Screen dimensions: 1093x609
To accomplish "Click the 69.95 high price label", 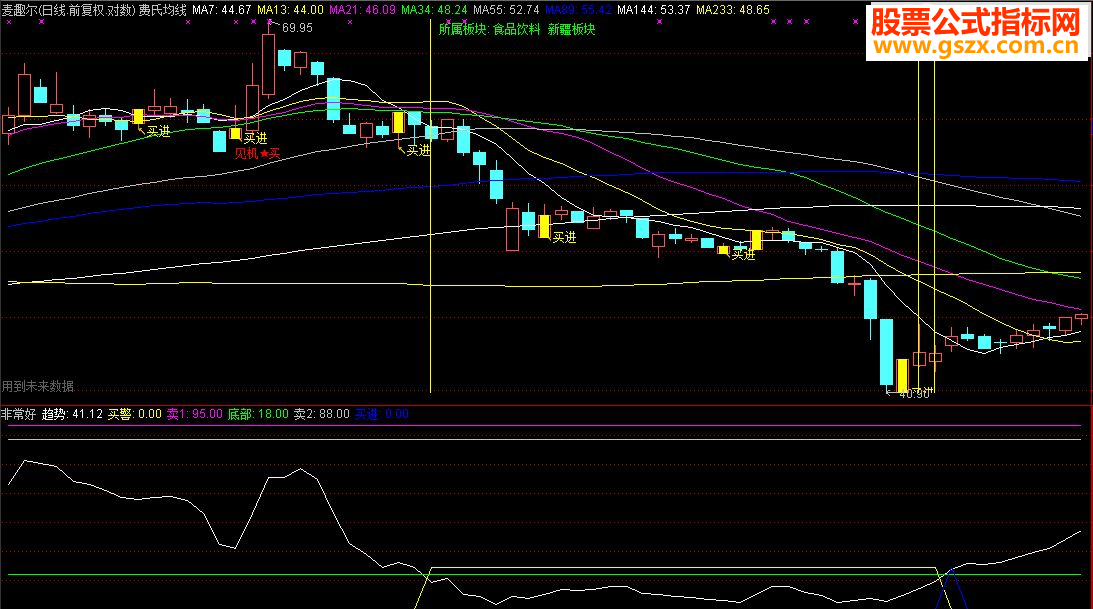I will (x=298, y=28).
